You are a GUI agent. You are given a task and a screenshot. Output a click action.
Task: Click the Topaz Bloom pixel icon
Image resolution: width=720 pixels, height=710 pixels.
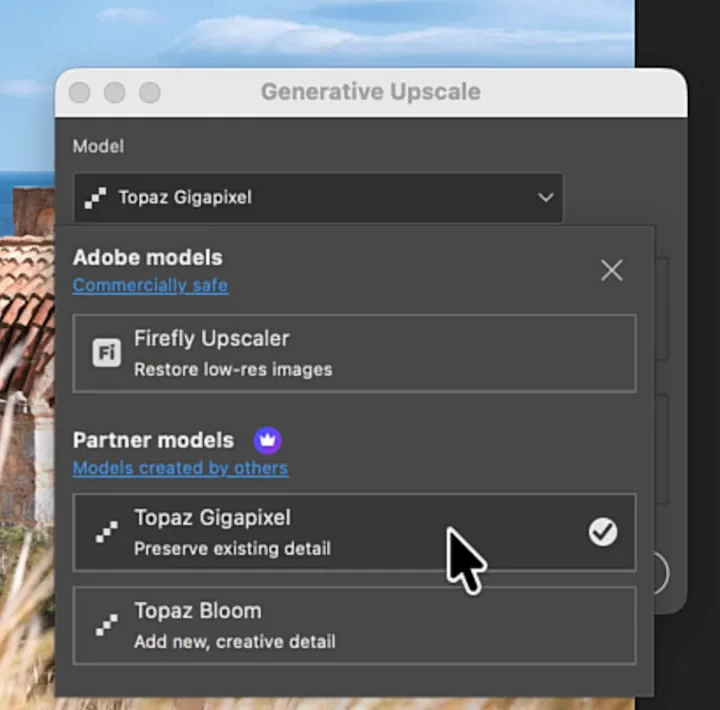coord(107,625)
